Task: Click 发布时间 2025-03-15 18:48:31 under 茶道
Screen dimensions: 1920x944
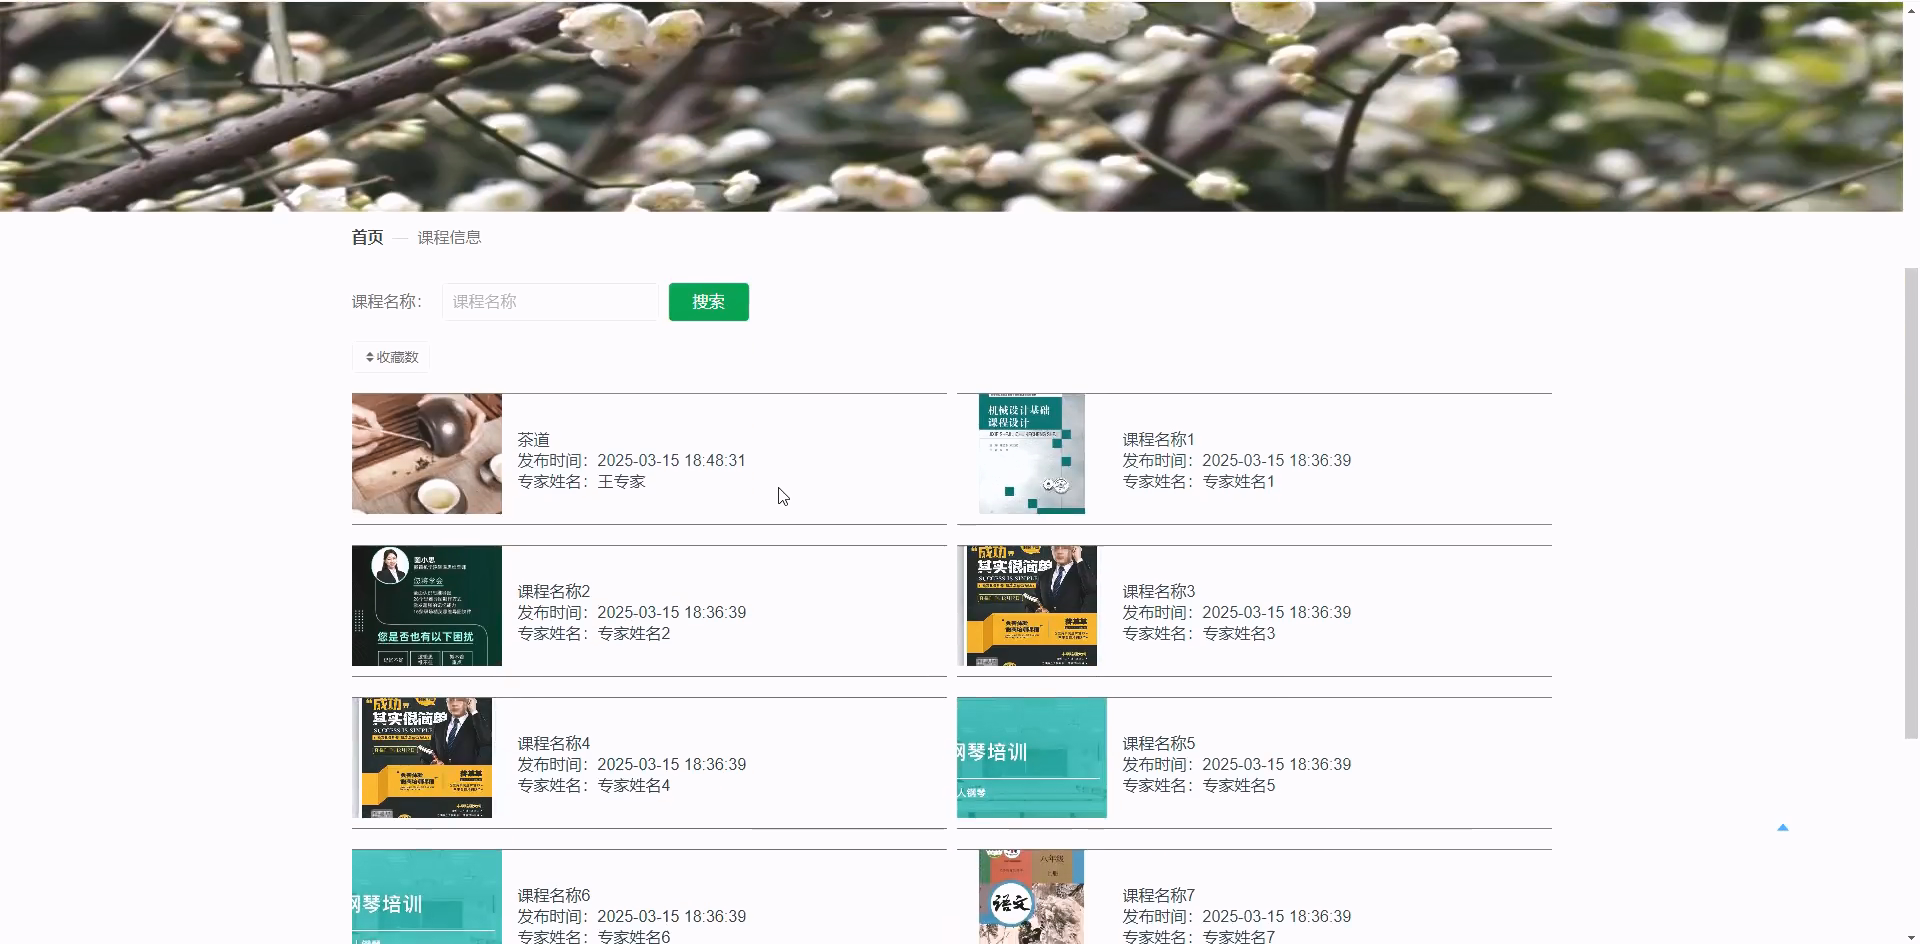Action: click(x=631, y=460)
